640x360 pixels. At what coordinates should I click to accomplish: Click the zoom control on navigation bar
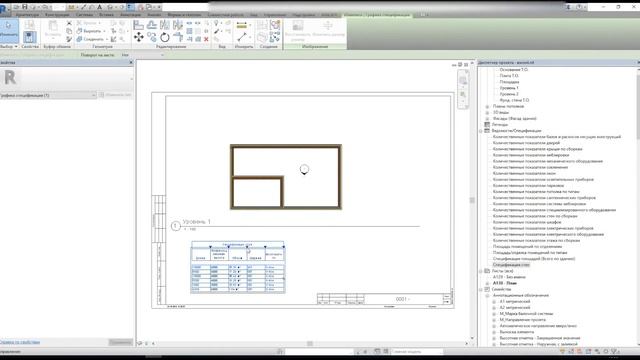[463, 95]
